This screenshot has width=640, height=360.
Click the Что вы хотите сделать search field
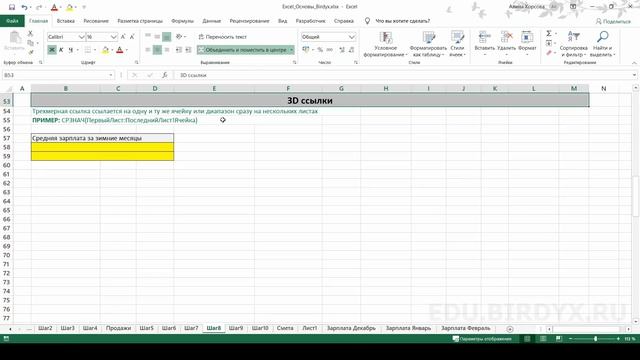tap(402, 21)
